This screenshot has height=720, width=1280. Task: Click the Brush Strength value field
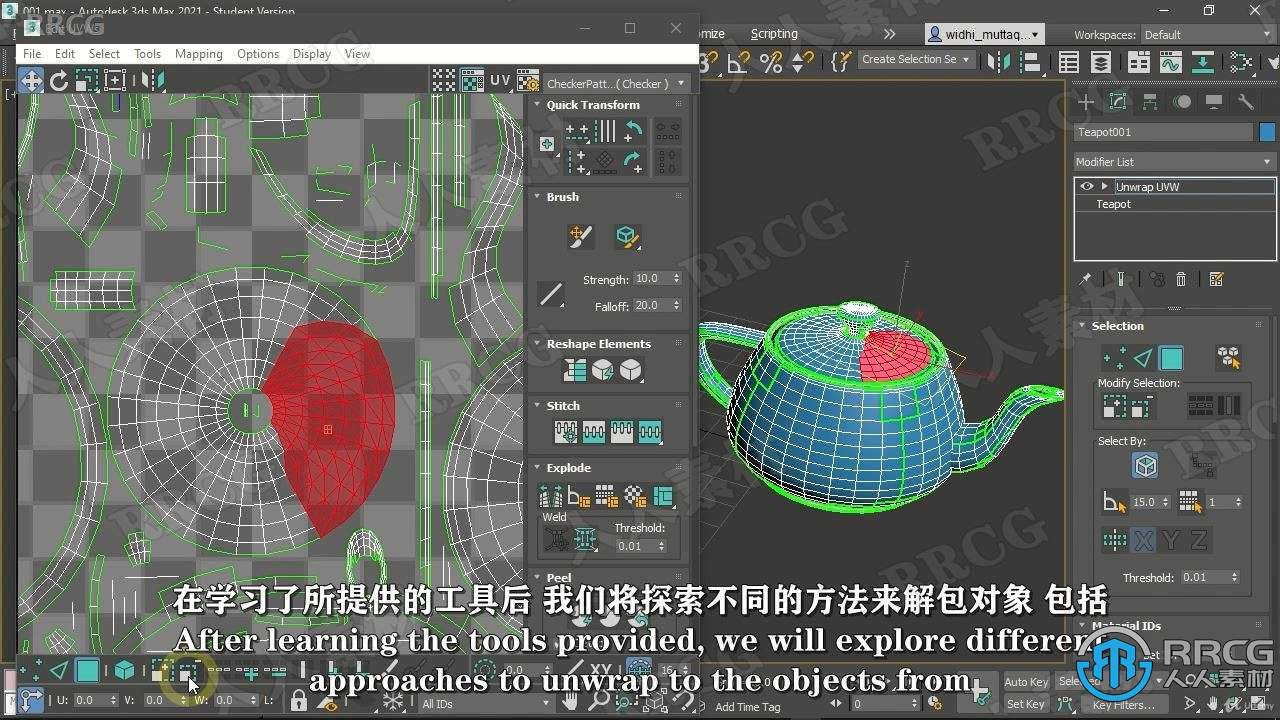pos(651,279)
